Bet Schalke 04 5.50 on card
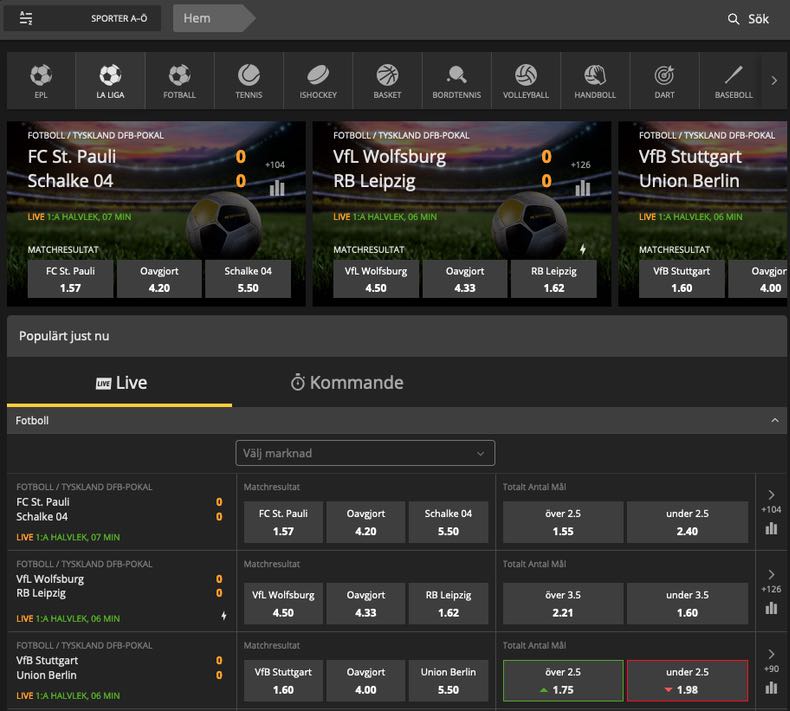The image size is (790, 711). tap(248, 279)
